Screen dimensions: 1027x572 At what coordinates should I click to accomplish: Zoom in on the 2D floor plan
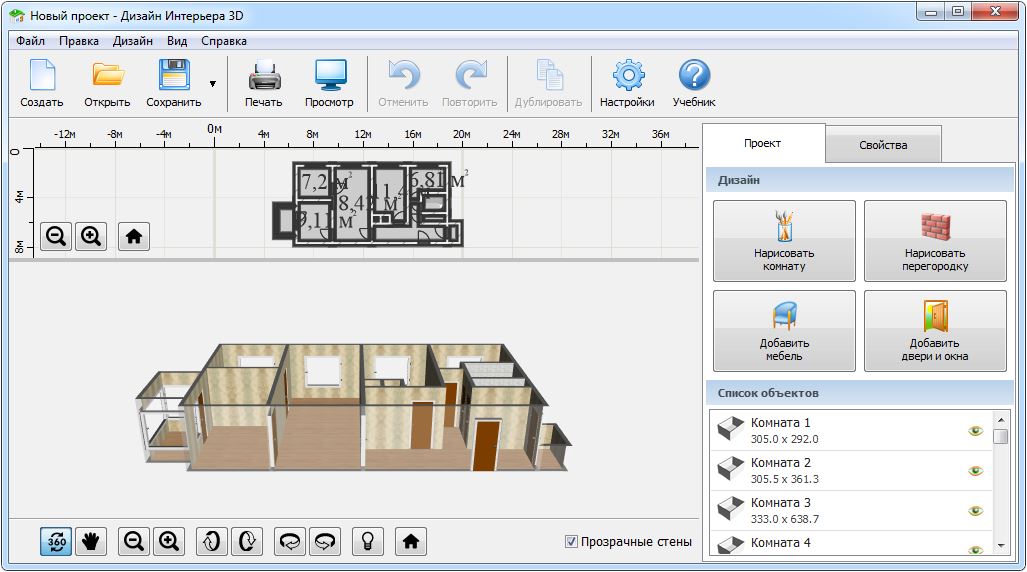click(x=91, y=236)
